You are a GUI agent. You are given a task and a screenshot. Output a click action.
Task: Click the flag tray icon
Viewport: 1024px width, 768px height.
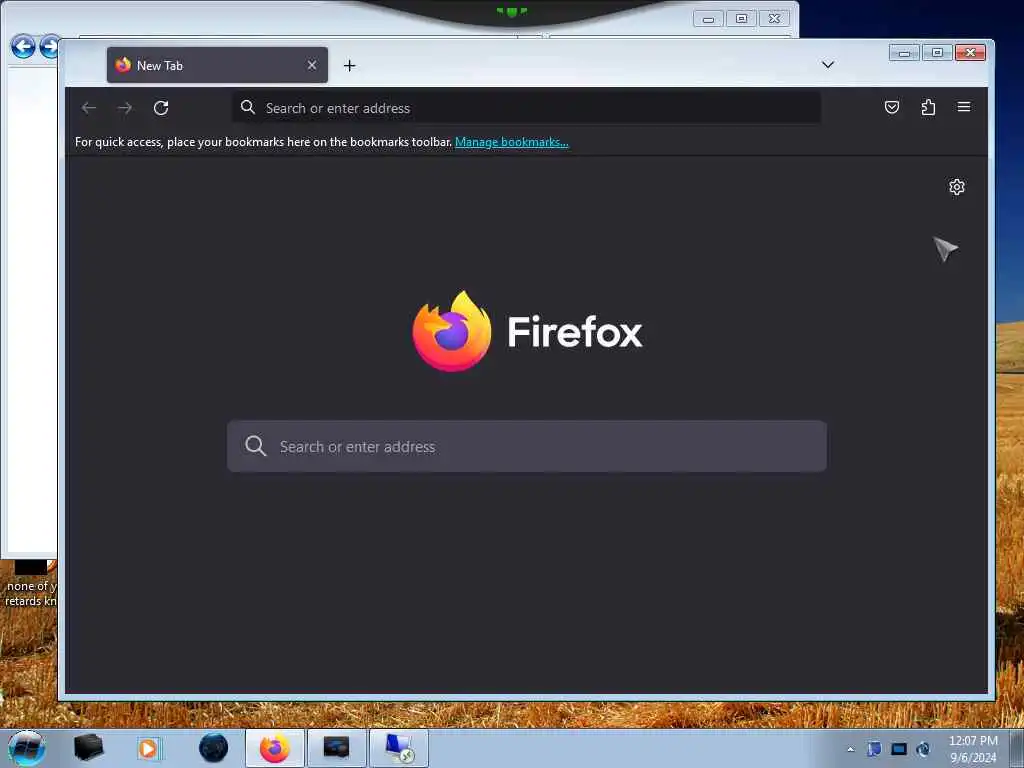874,749
